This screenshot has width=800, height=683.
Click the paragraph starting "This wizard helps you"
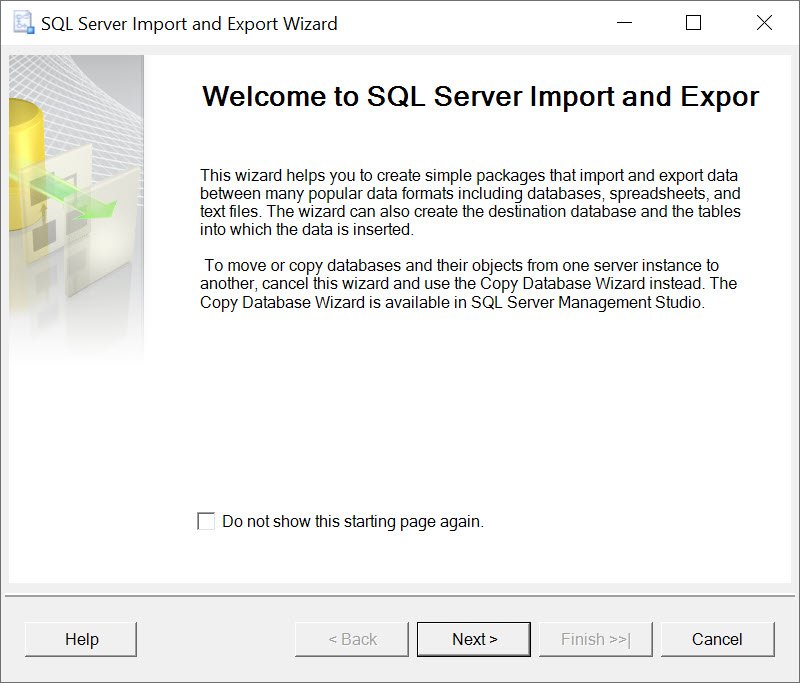point(470,203)
